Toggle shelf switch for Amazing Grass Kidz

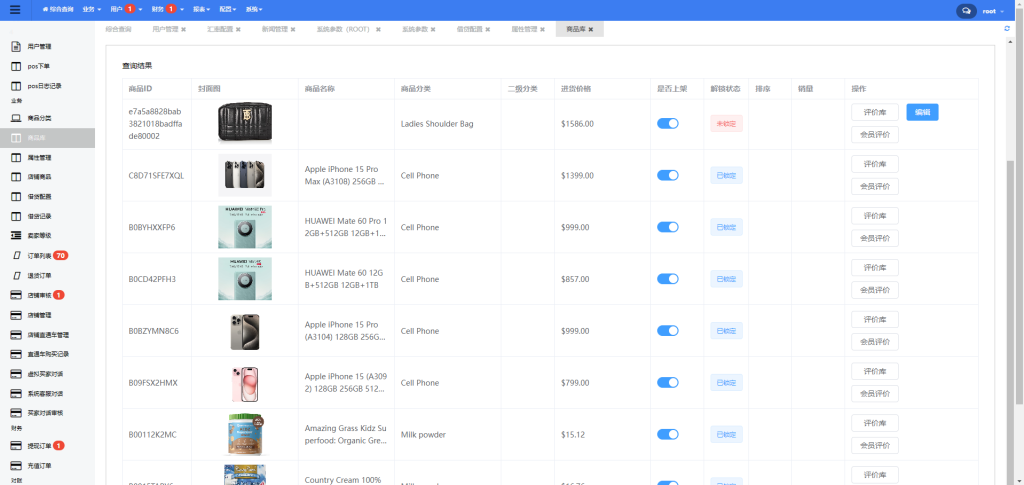667,435
